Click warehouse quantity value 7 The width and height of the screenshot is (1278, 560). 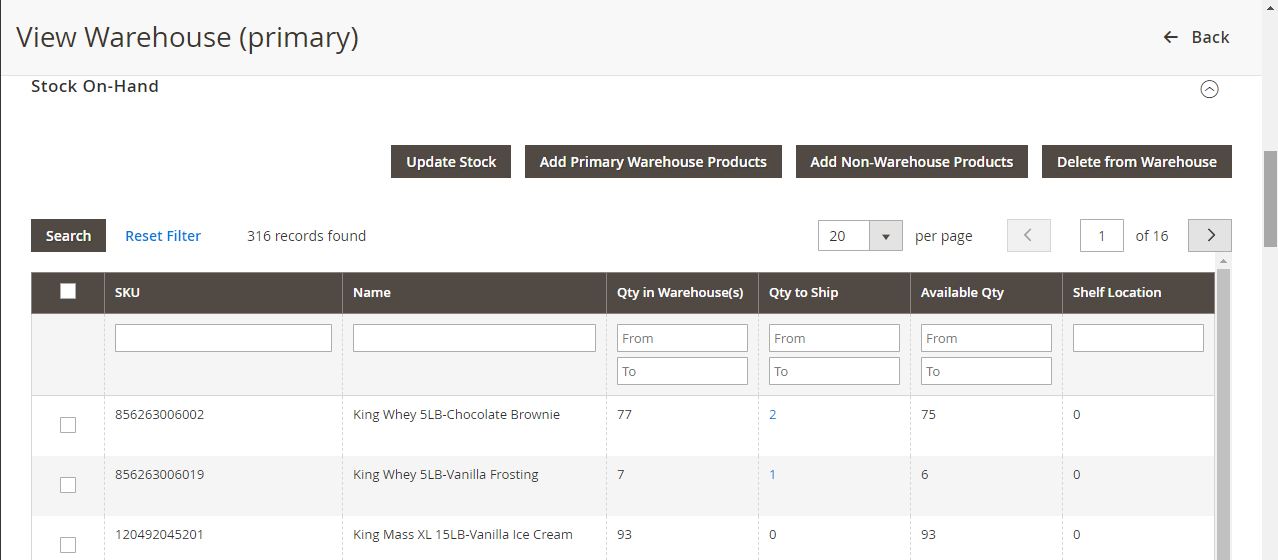point(621,475)
